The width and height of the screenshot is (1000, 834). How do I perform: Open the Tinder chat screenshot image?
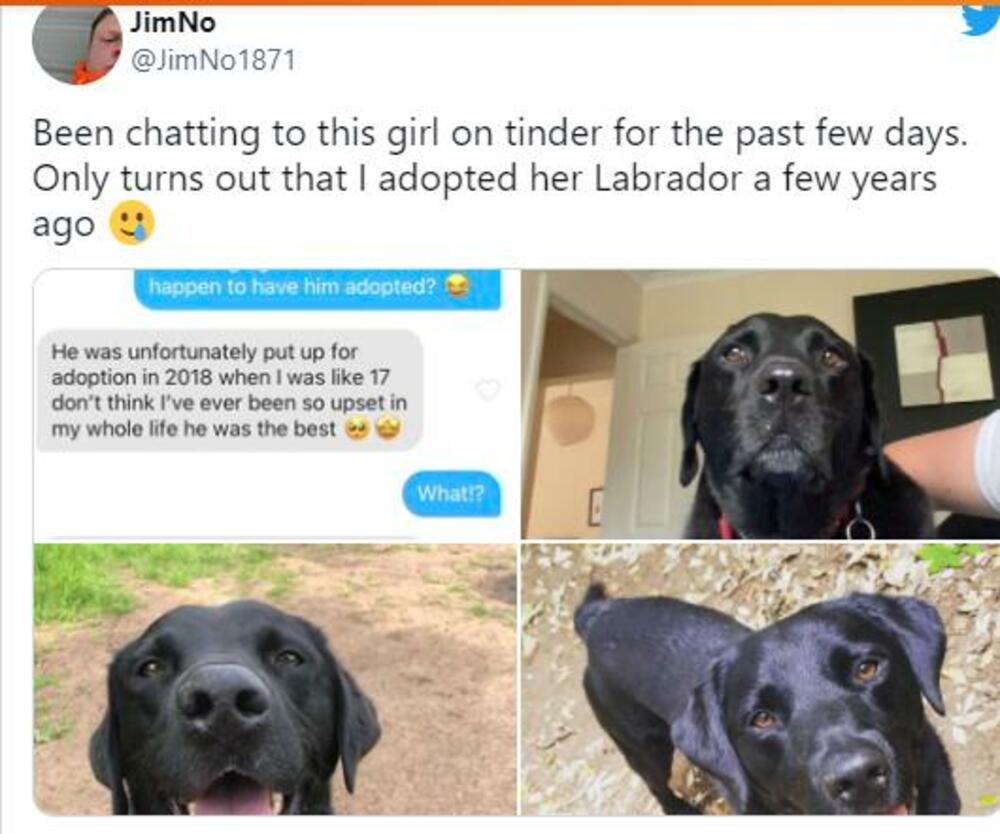276,405
